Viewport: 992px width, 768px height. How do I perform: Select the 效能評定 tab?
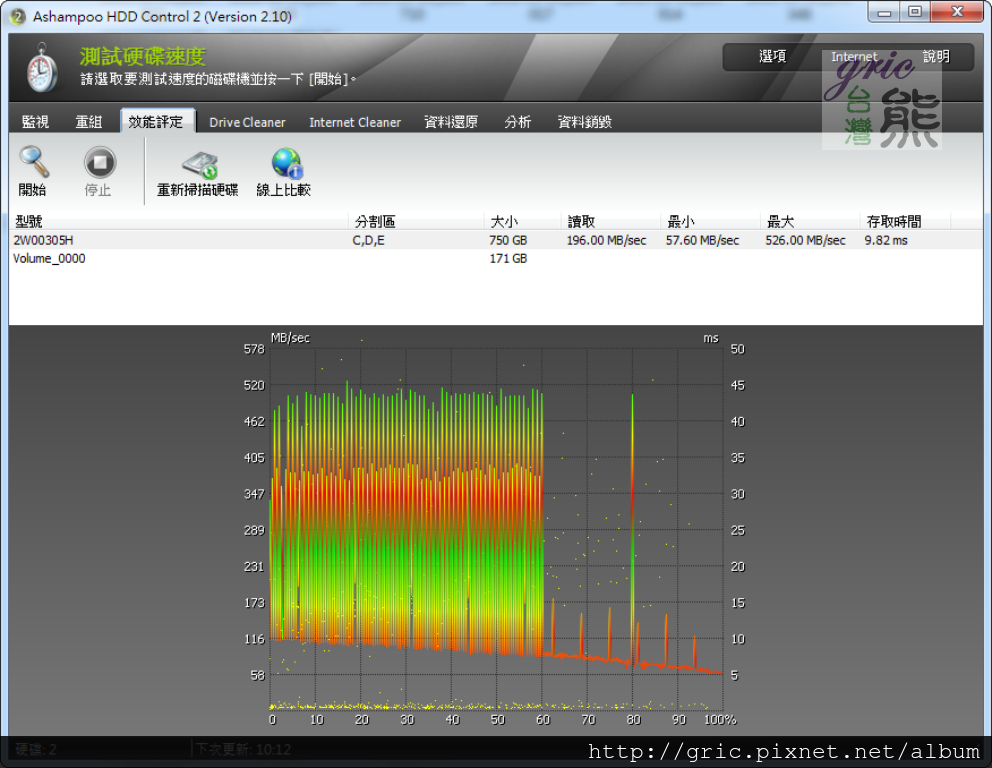point(157,121)
